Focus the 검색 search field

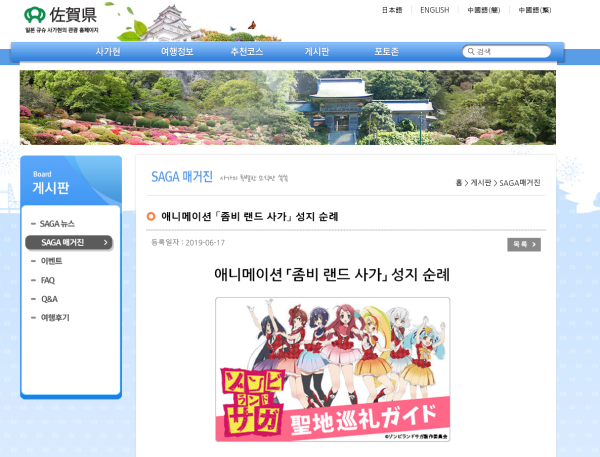click(506, 51)
